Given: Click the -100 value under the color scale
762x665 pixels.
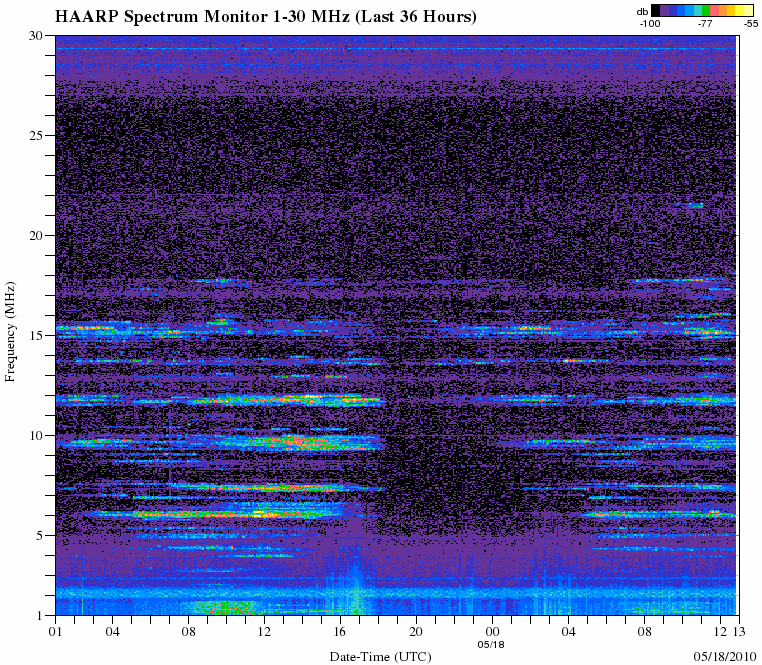Looking at the screenshot, I should click(649, 23).
